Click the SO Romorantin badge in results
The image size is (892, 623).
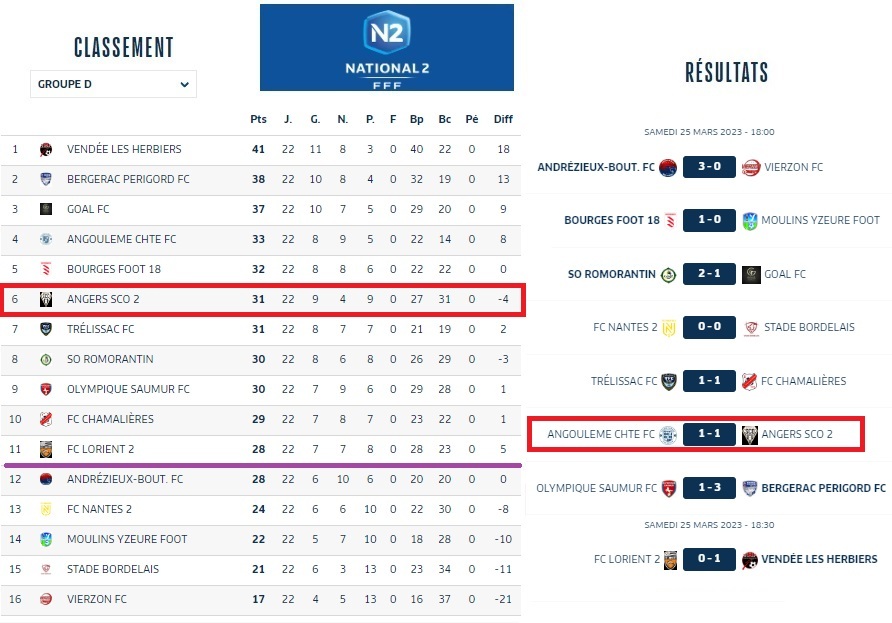[668, 274]
